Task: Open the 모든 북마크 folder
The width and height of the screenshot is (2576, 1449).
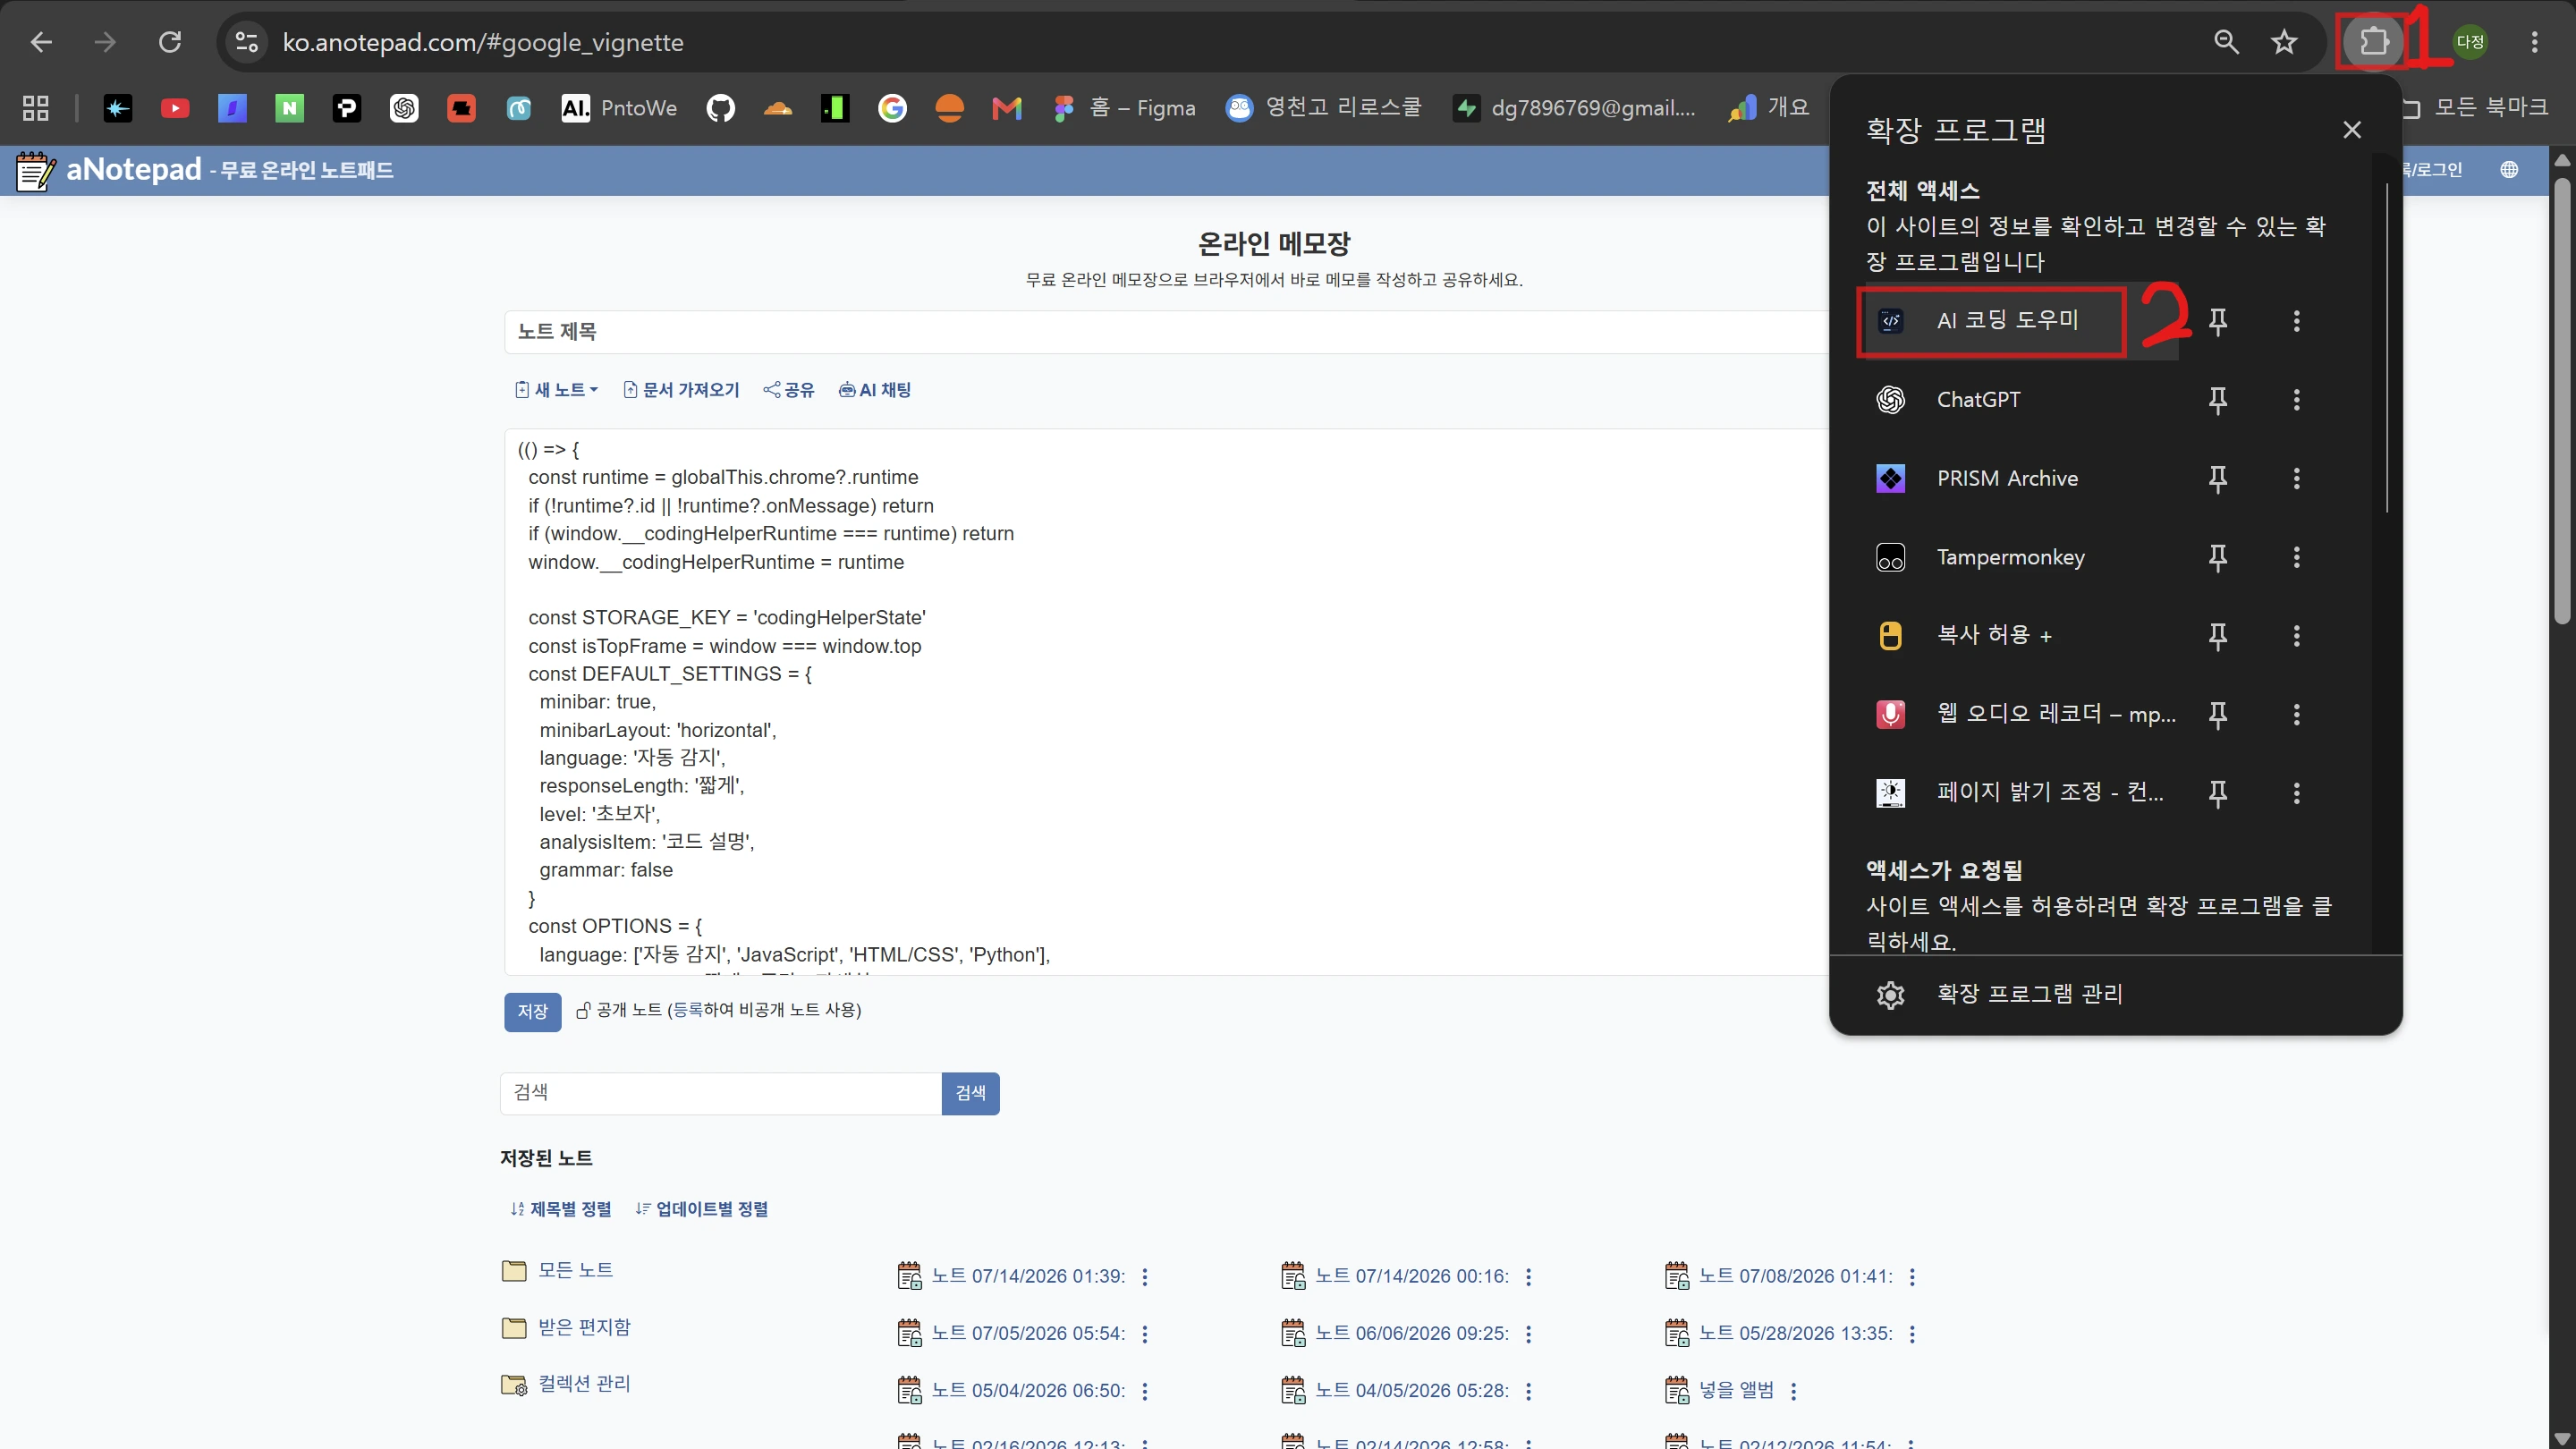Action: point(2474,108)
